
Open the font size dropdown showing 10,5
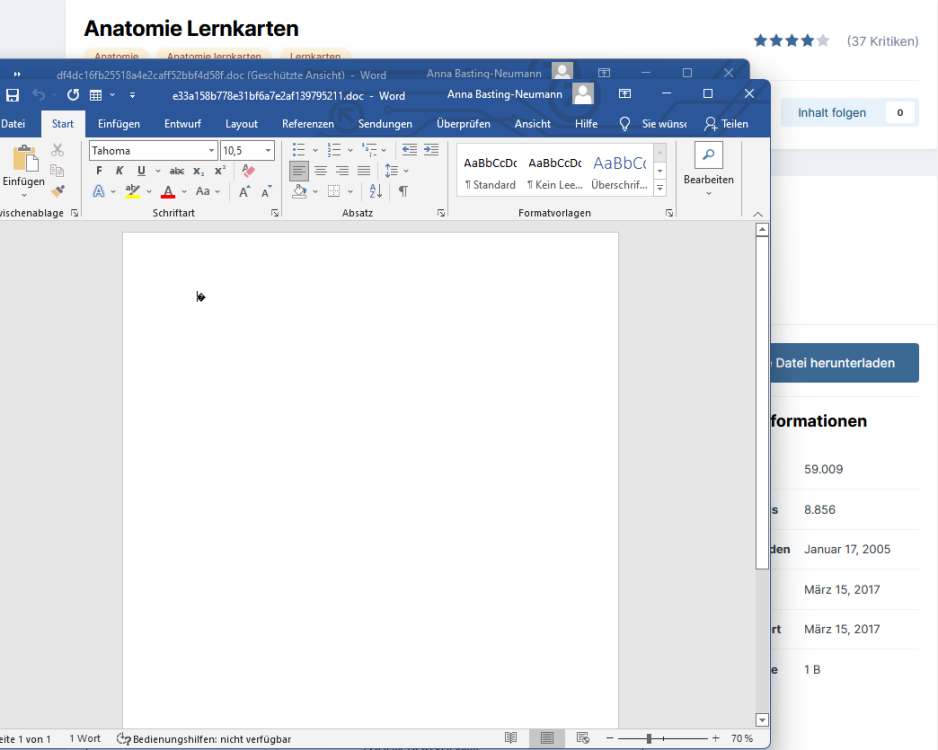coord(247,149)
